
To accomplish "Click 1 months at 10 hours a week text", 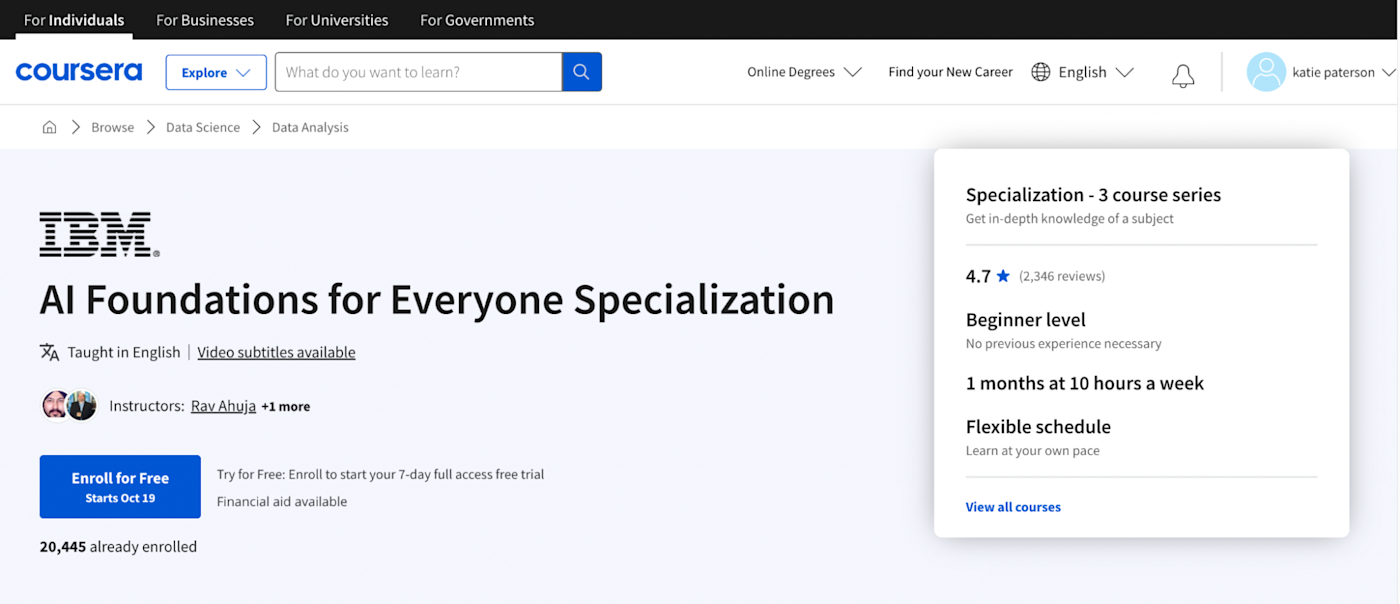I will point(1085,383).
